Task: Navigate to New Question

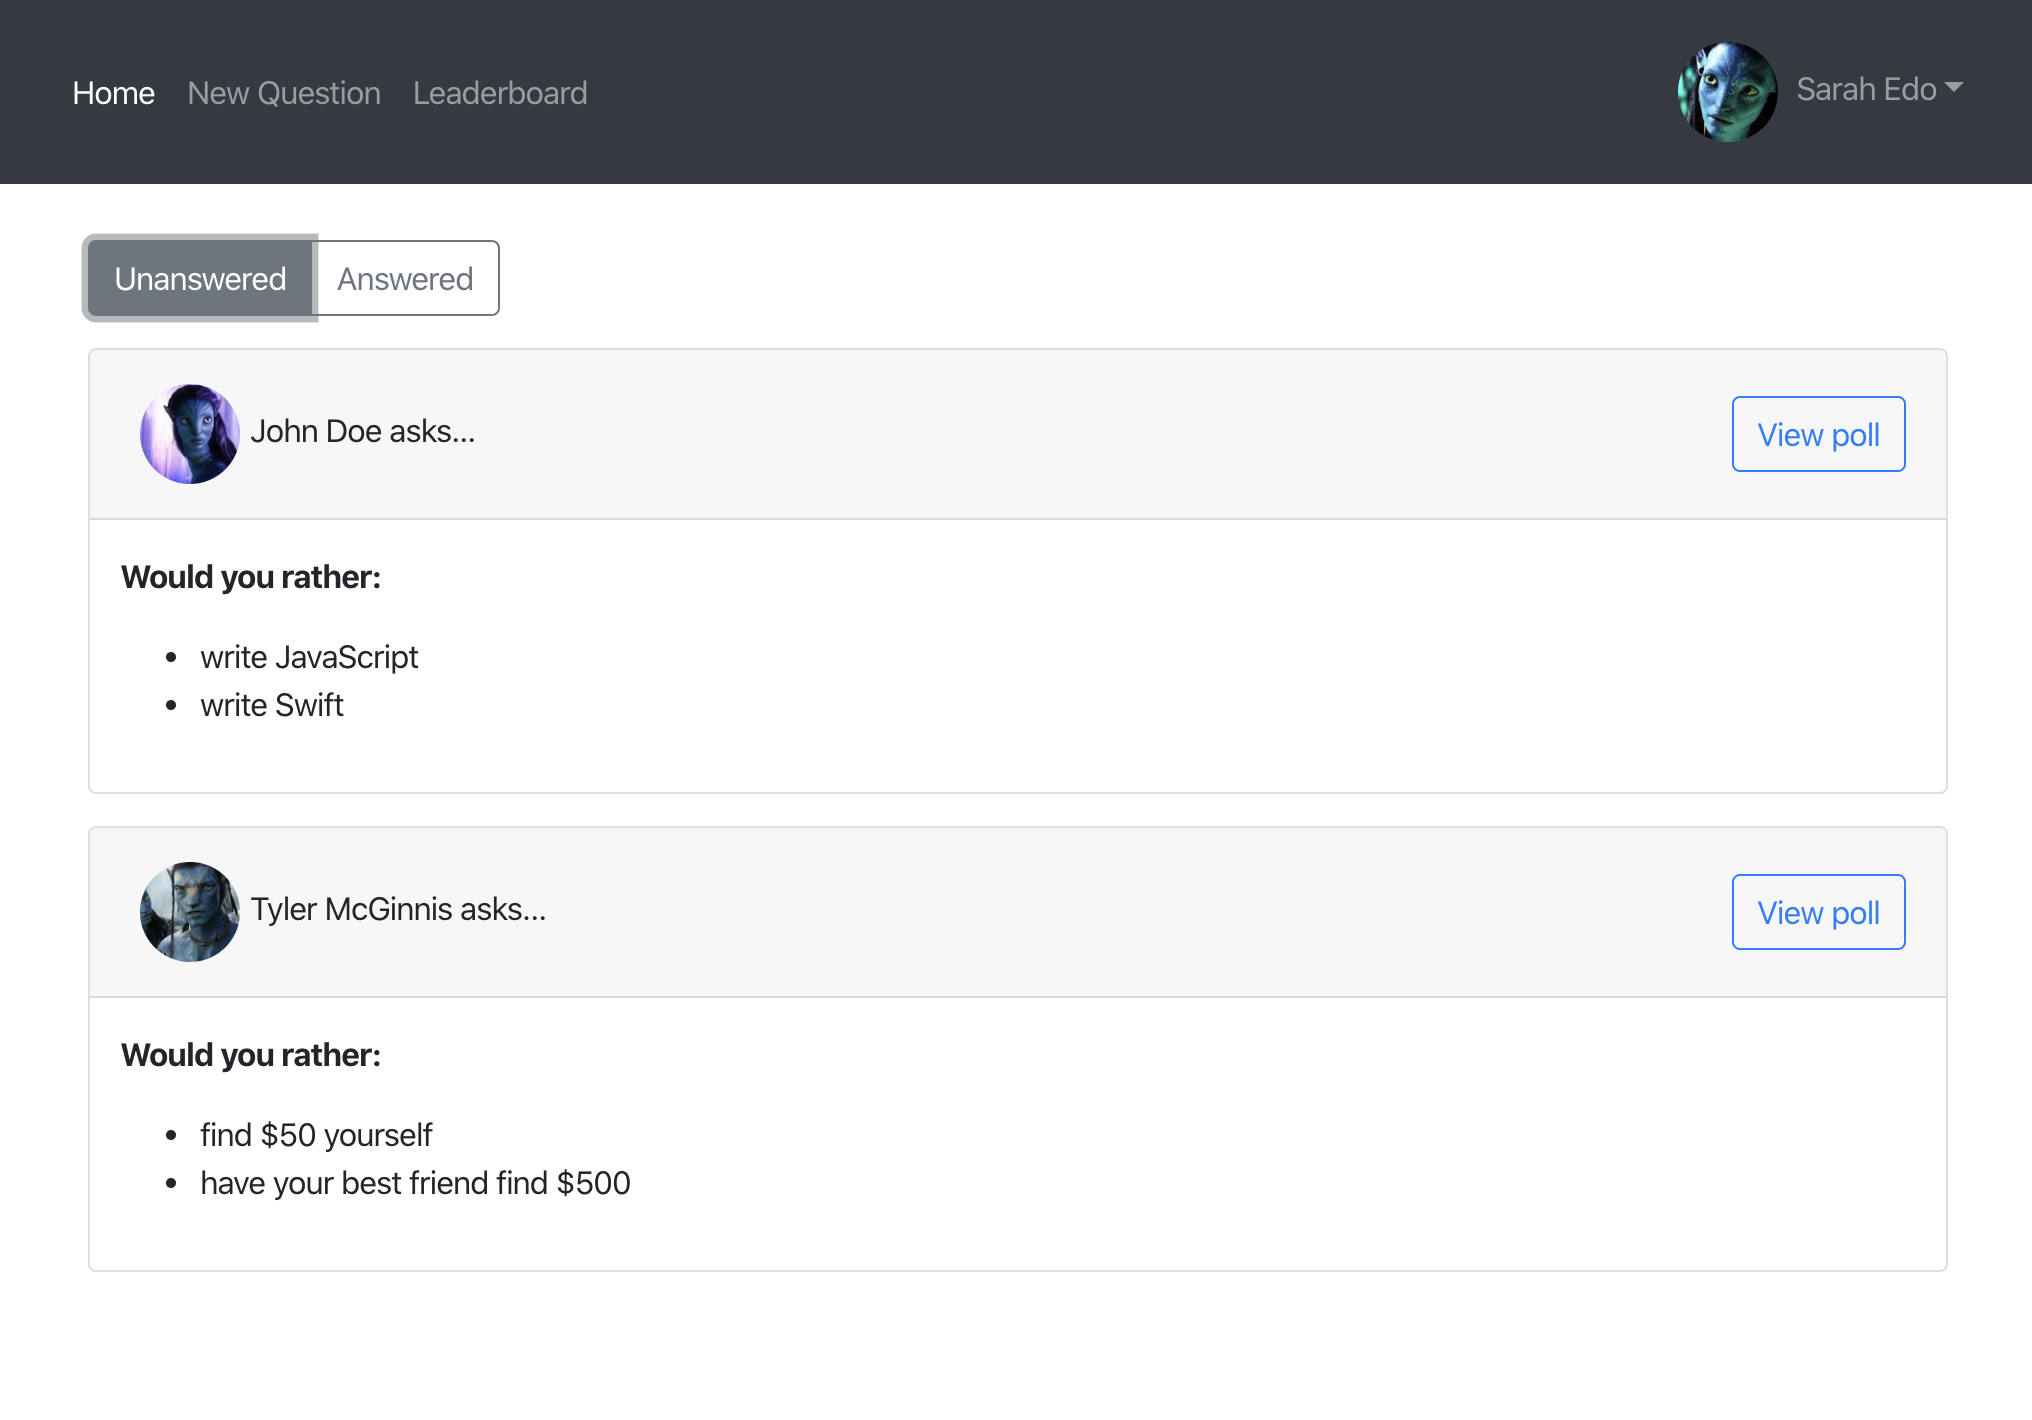Action: [x=284, y=92]
